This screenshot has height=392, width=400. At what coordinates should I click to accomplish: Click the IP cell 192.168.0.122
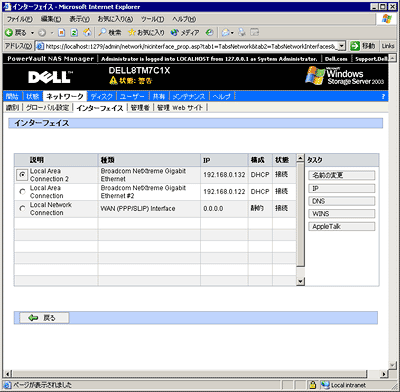point(224,192)
